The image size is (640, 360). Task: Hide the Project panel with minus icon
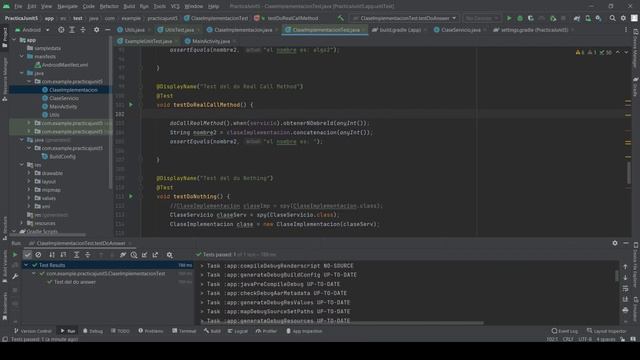[x=107, y=30]
